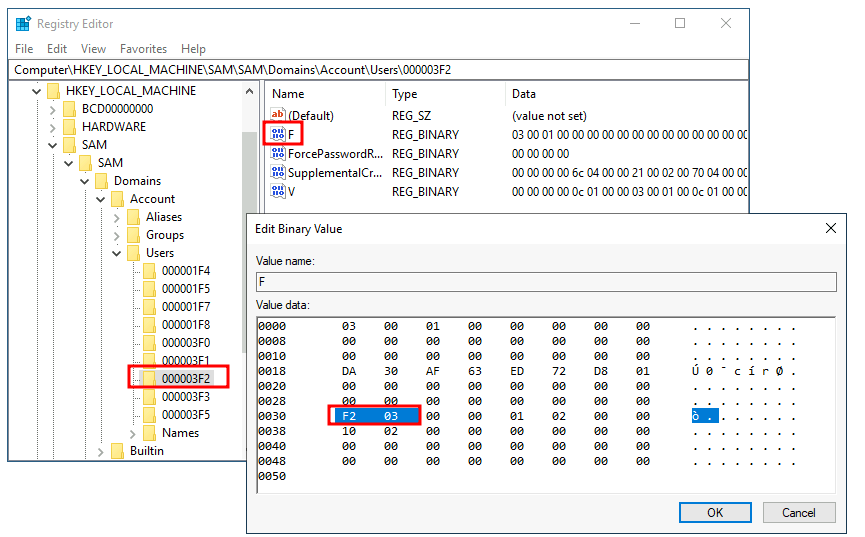Click the 000003F3 folder icon

pos(149,397)
